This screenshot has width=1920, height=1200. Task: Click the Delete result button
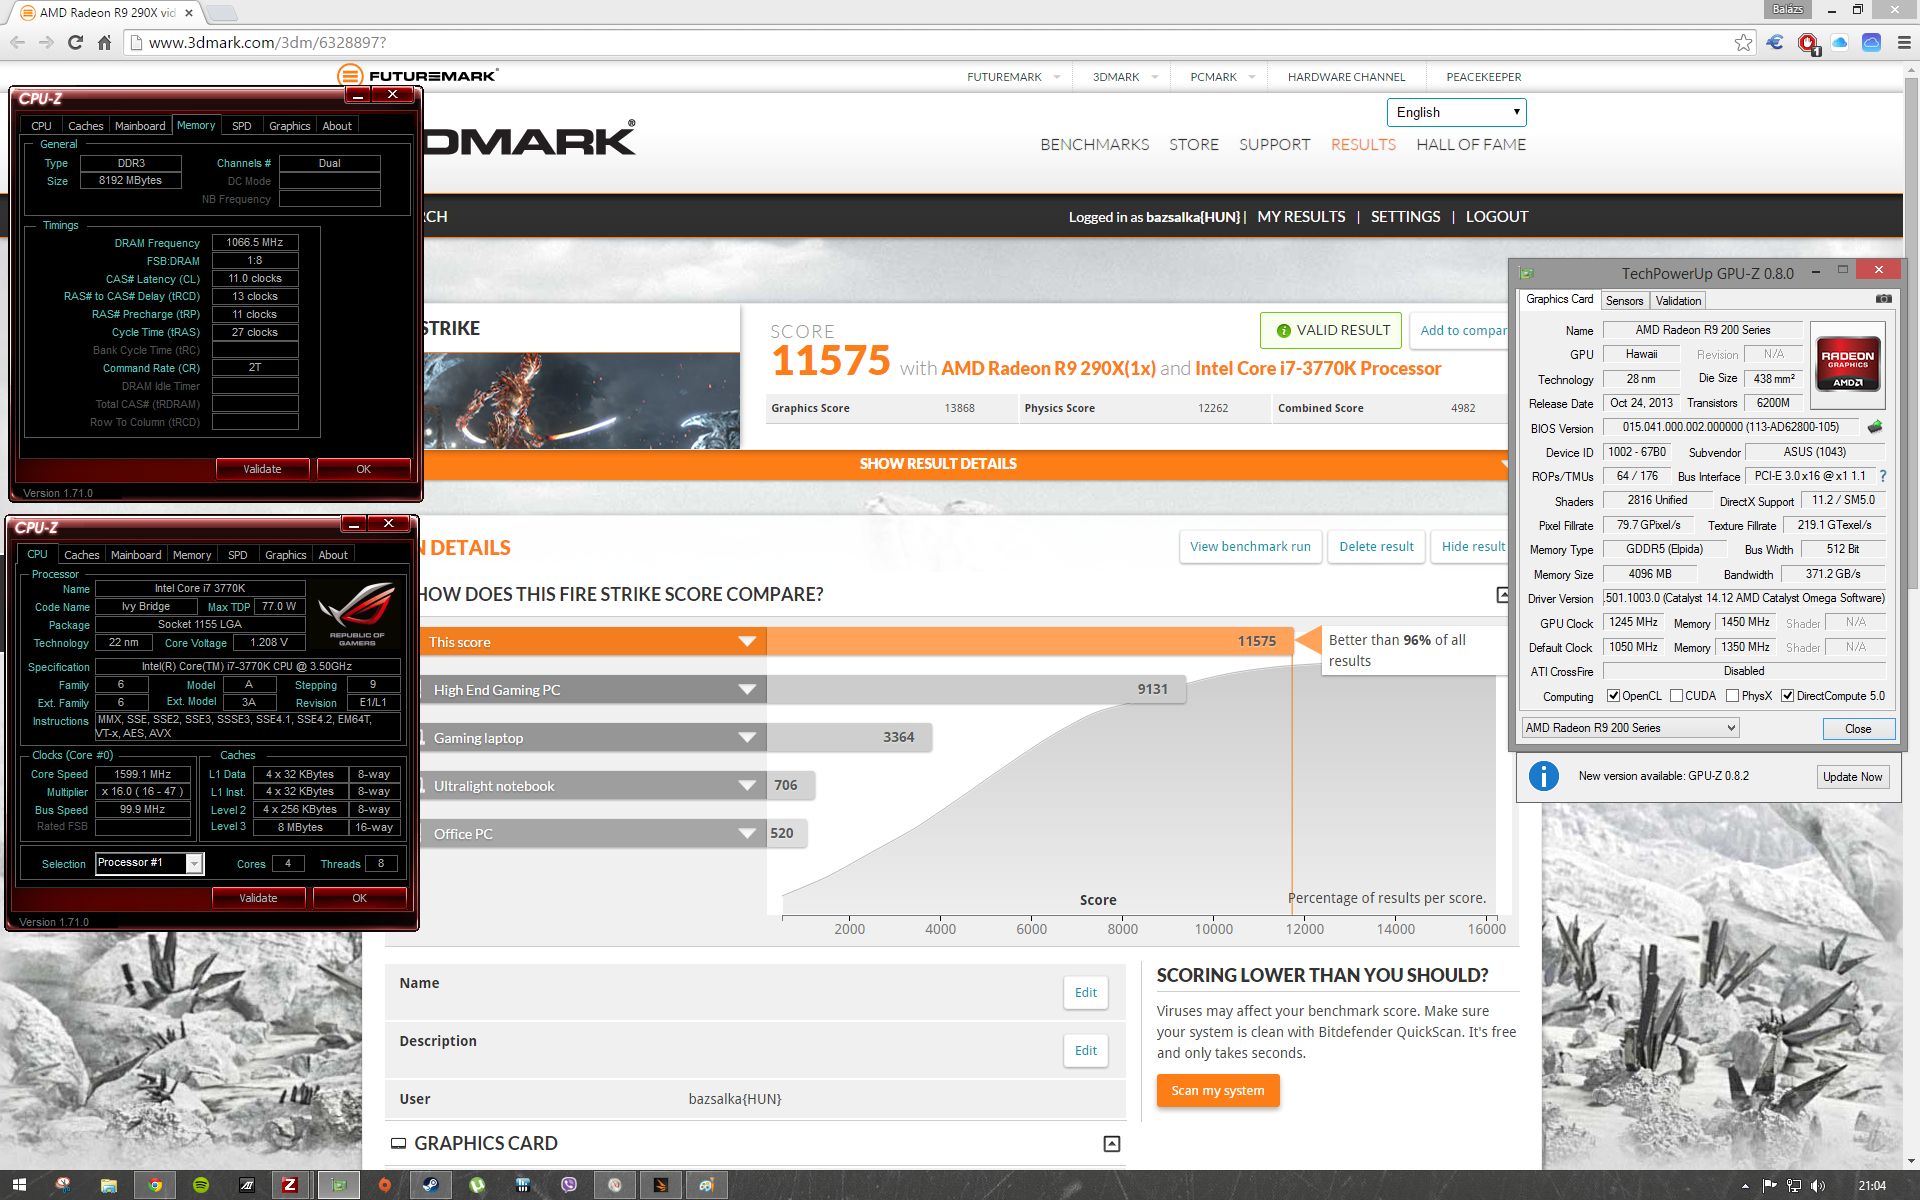tap(1376, 547)
